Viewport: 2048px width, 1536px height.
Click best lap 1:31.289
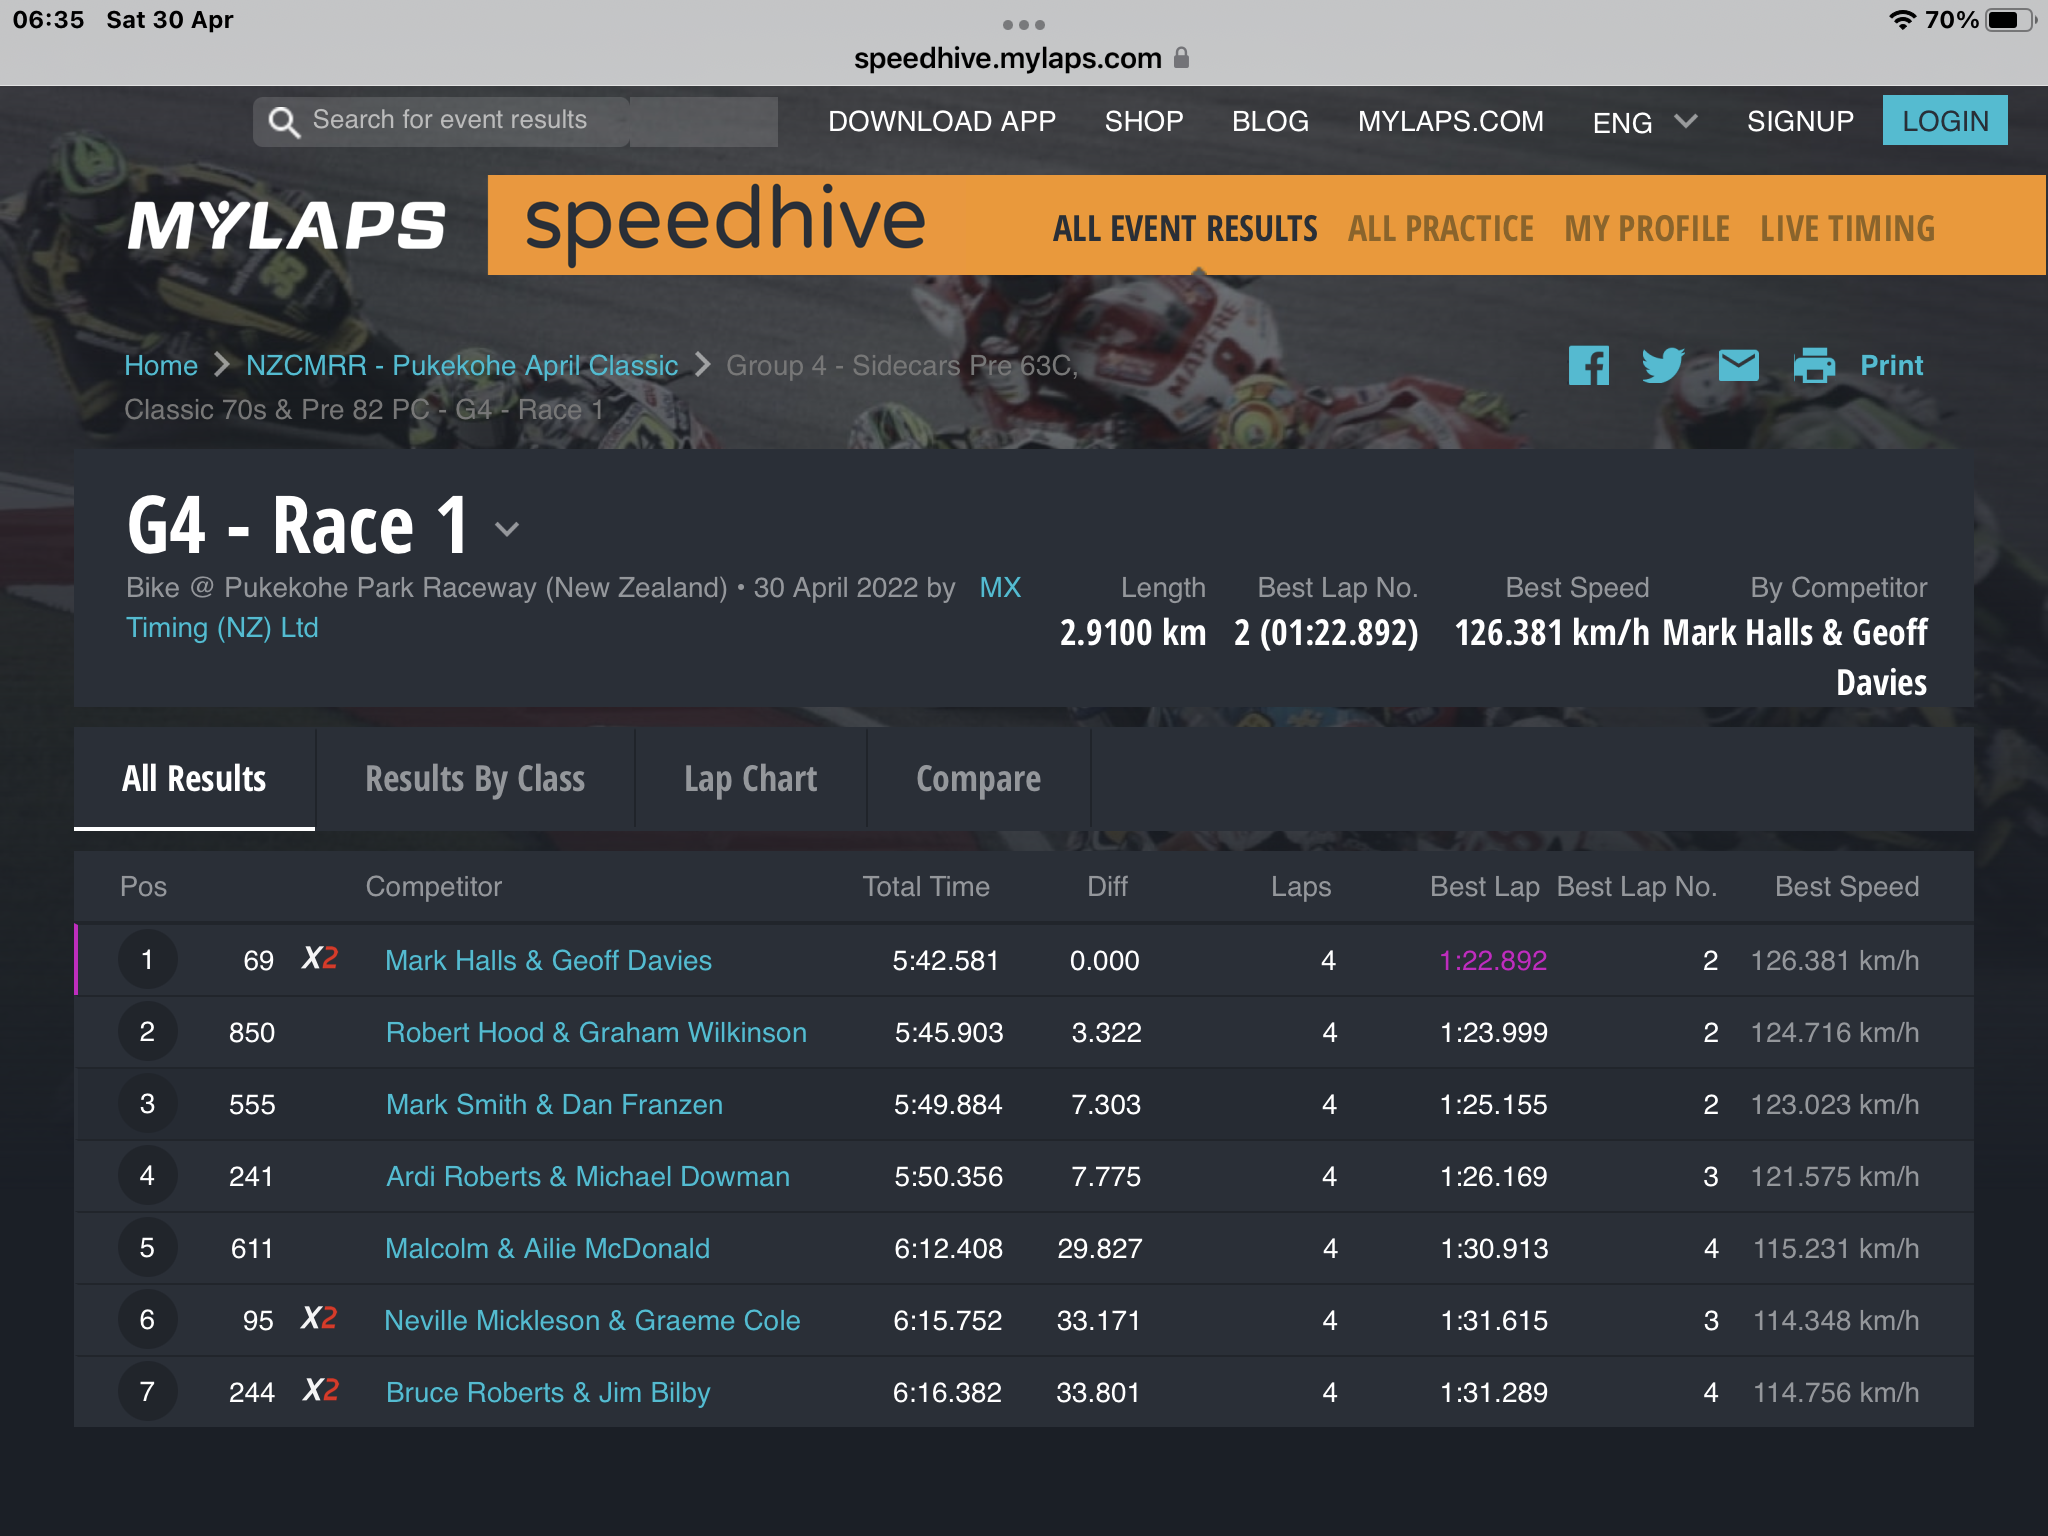click(1494, 1392)
